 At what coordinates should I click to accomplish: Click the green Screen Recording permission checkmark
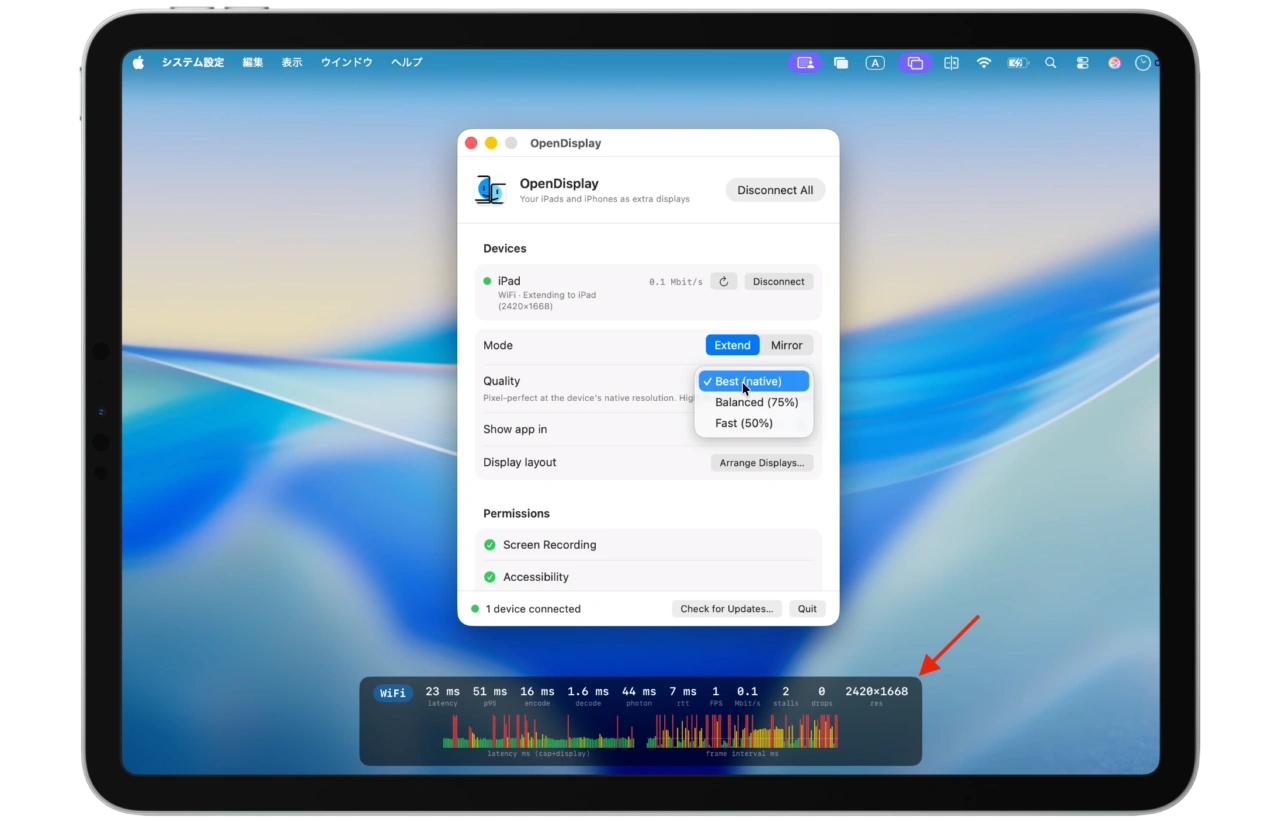[490, 545]
